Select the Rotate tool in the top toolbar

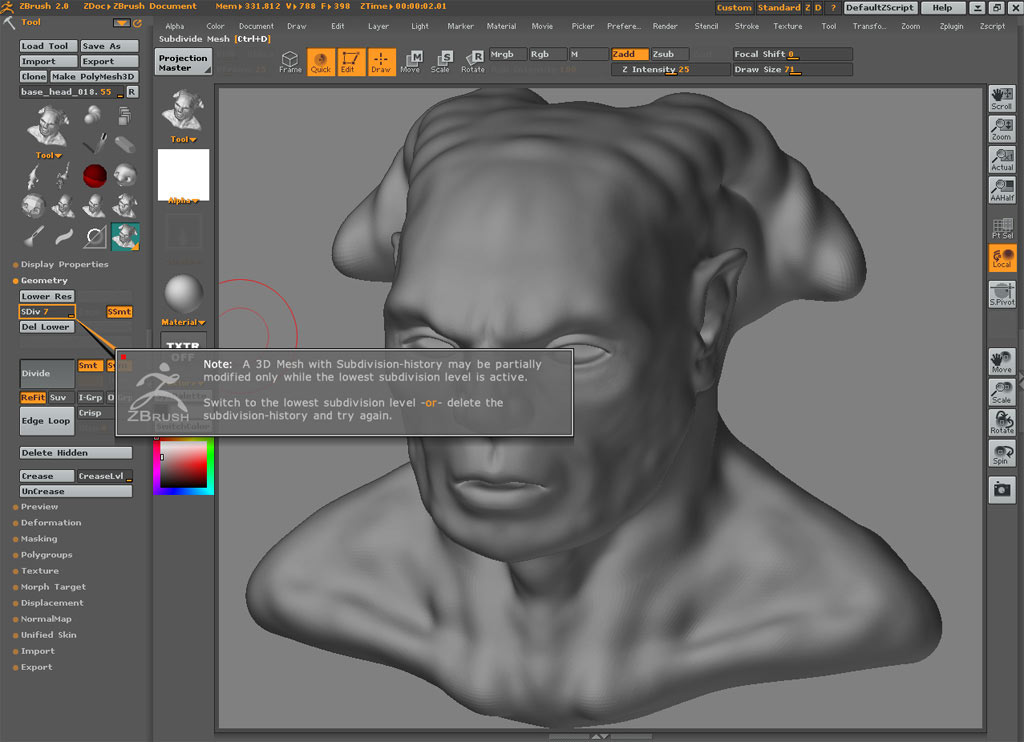(x=473, y=62)
